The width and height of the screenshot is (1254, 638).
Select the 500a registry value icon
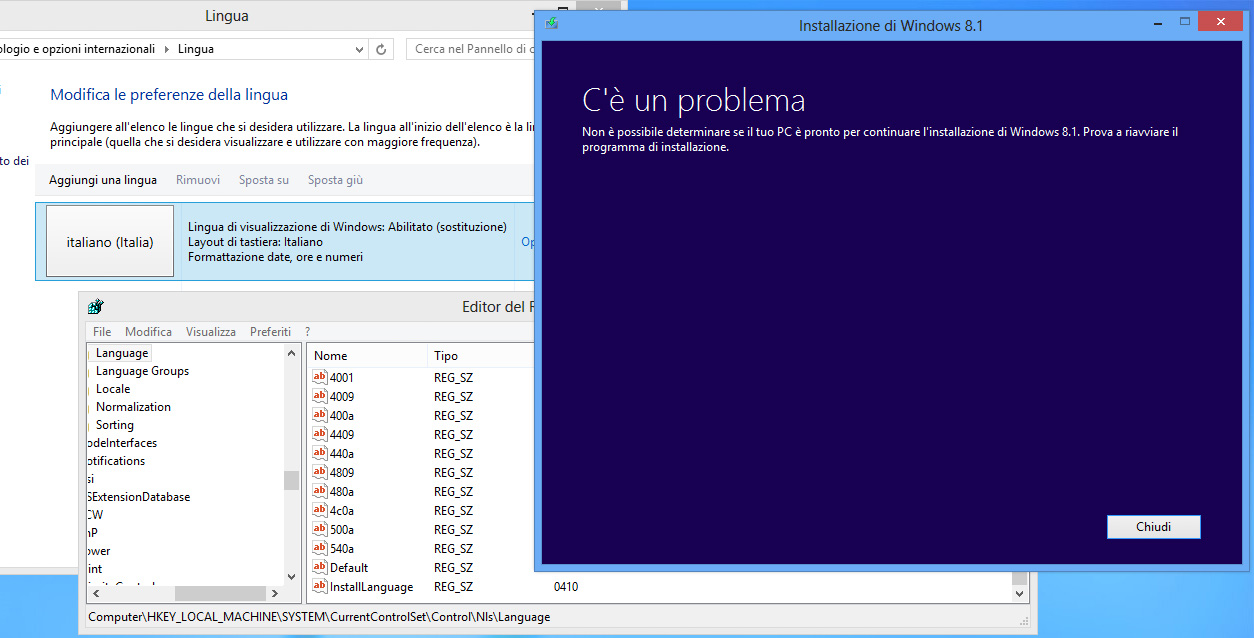320,529
